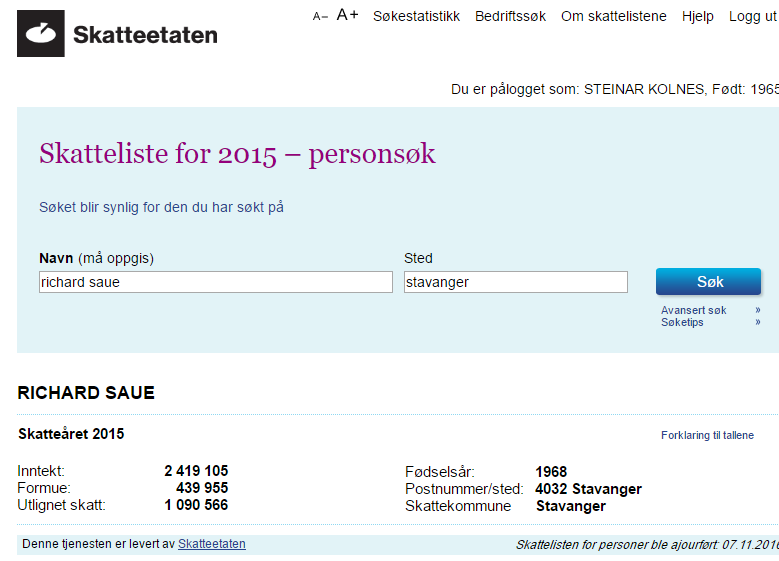779x561 pixels.
Task: Open Forklaring til tallene link
Action: point(707,435)
